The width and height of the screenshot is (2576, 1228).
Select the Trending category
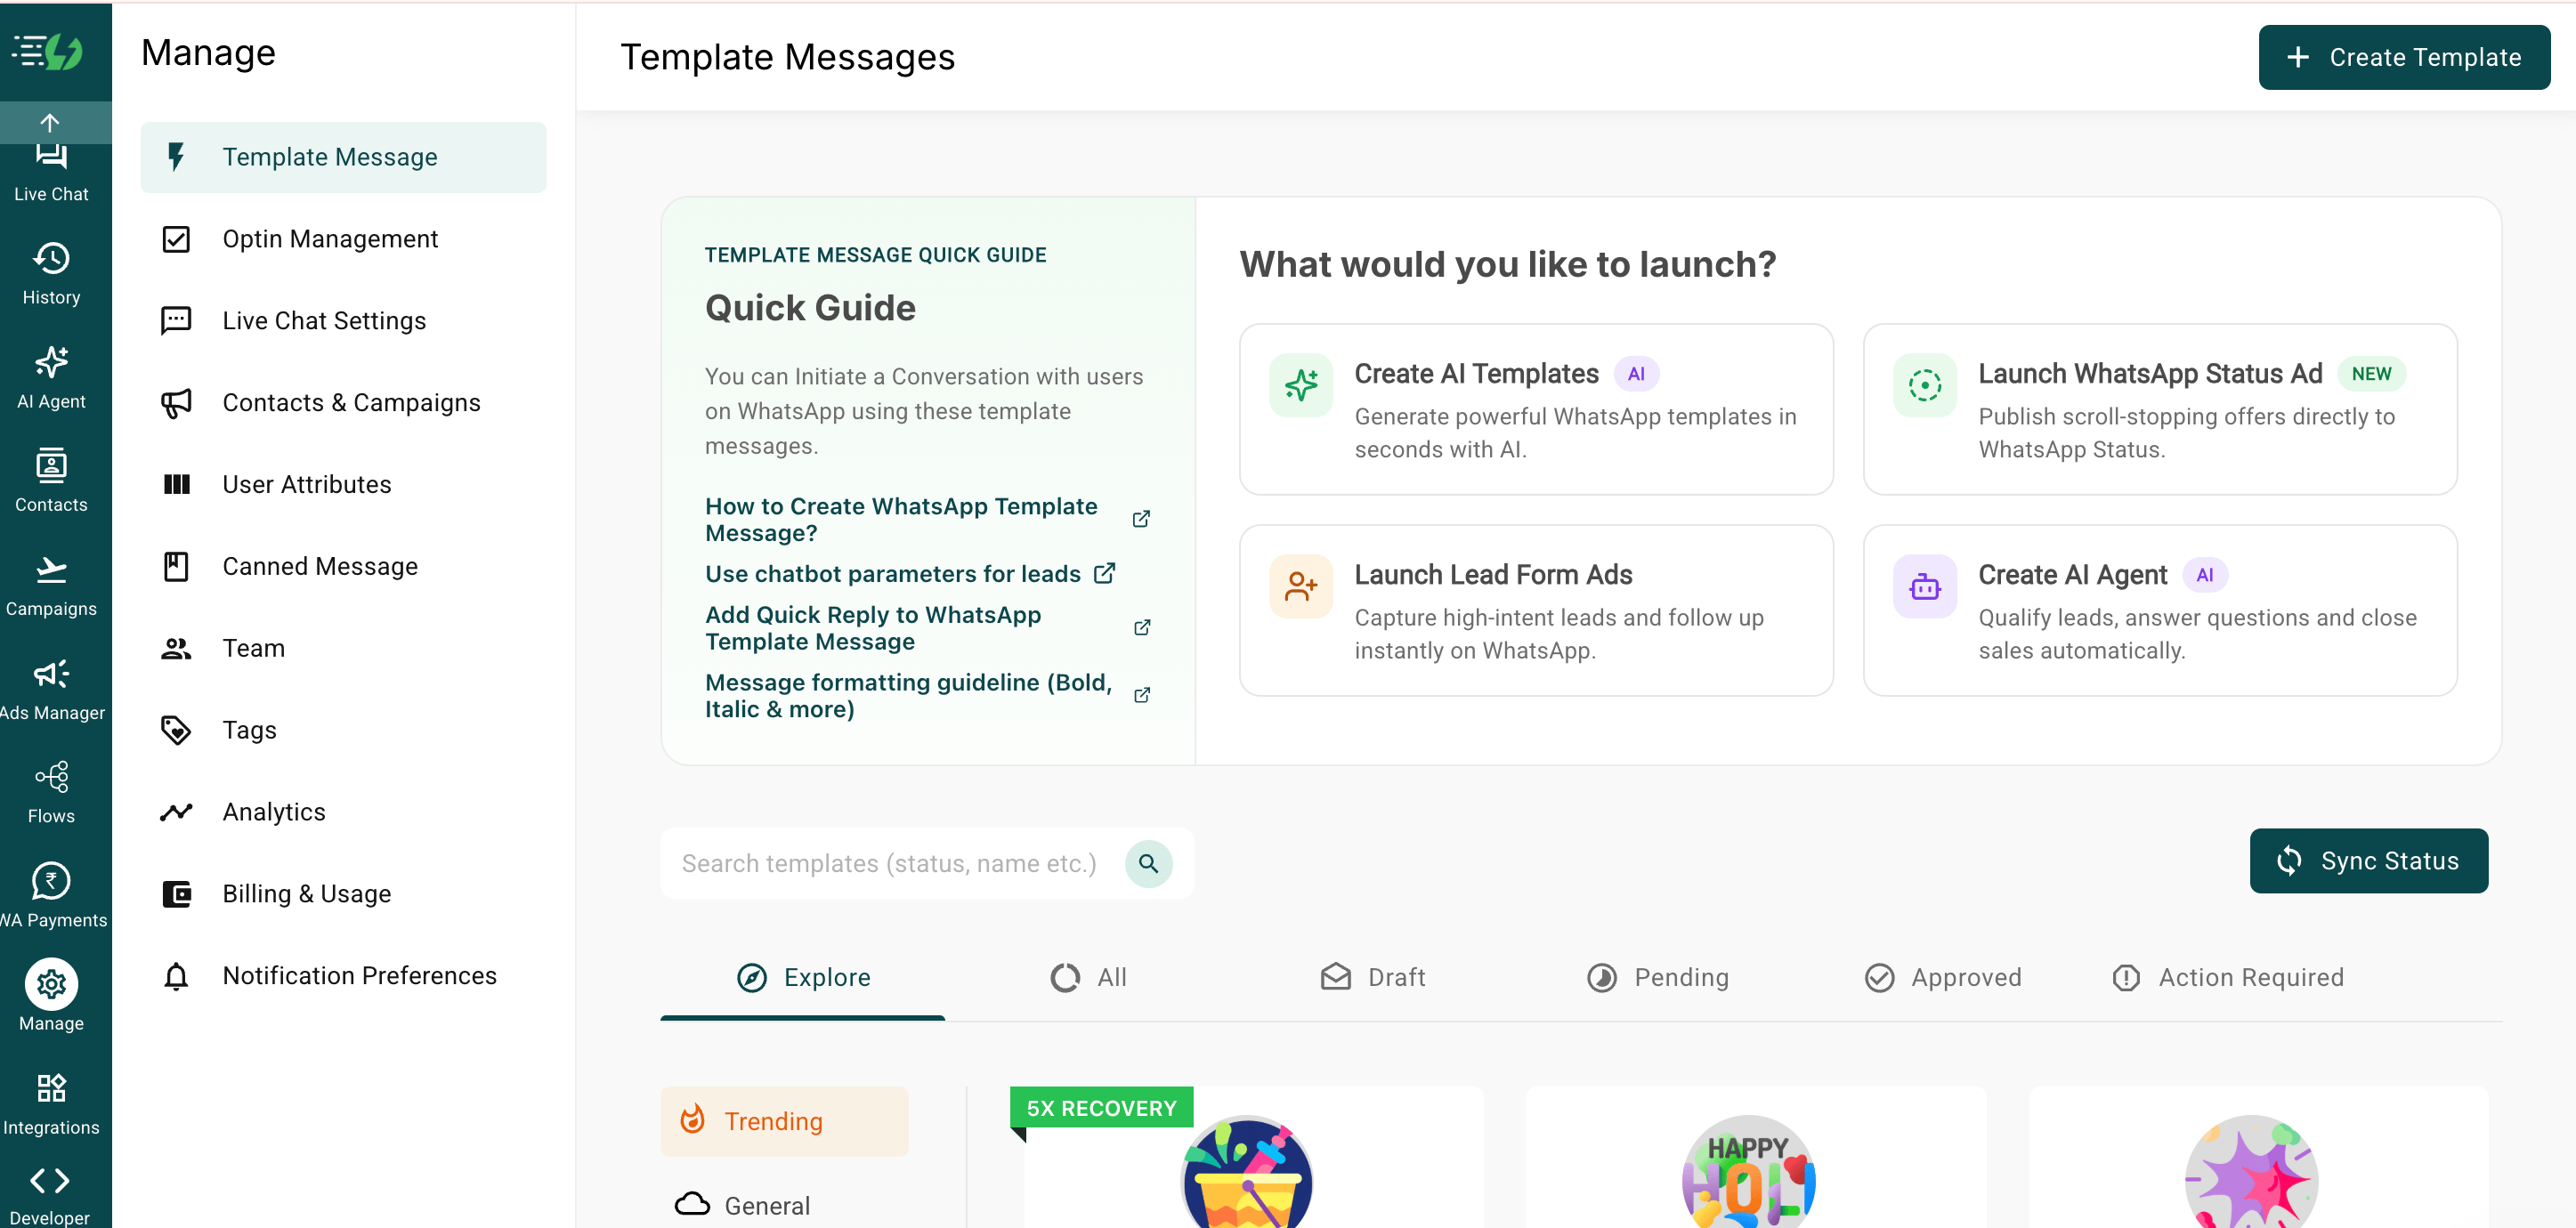pos(784,1121)
